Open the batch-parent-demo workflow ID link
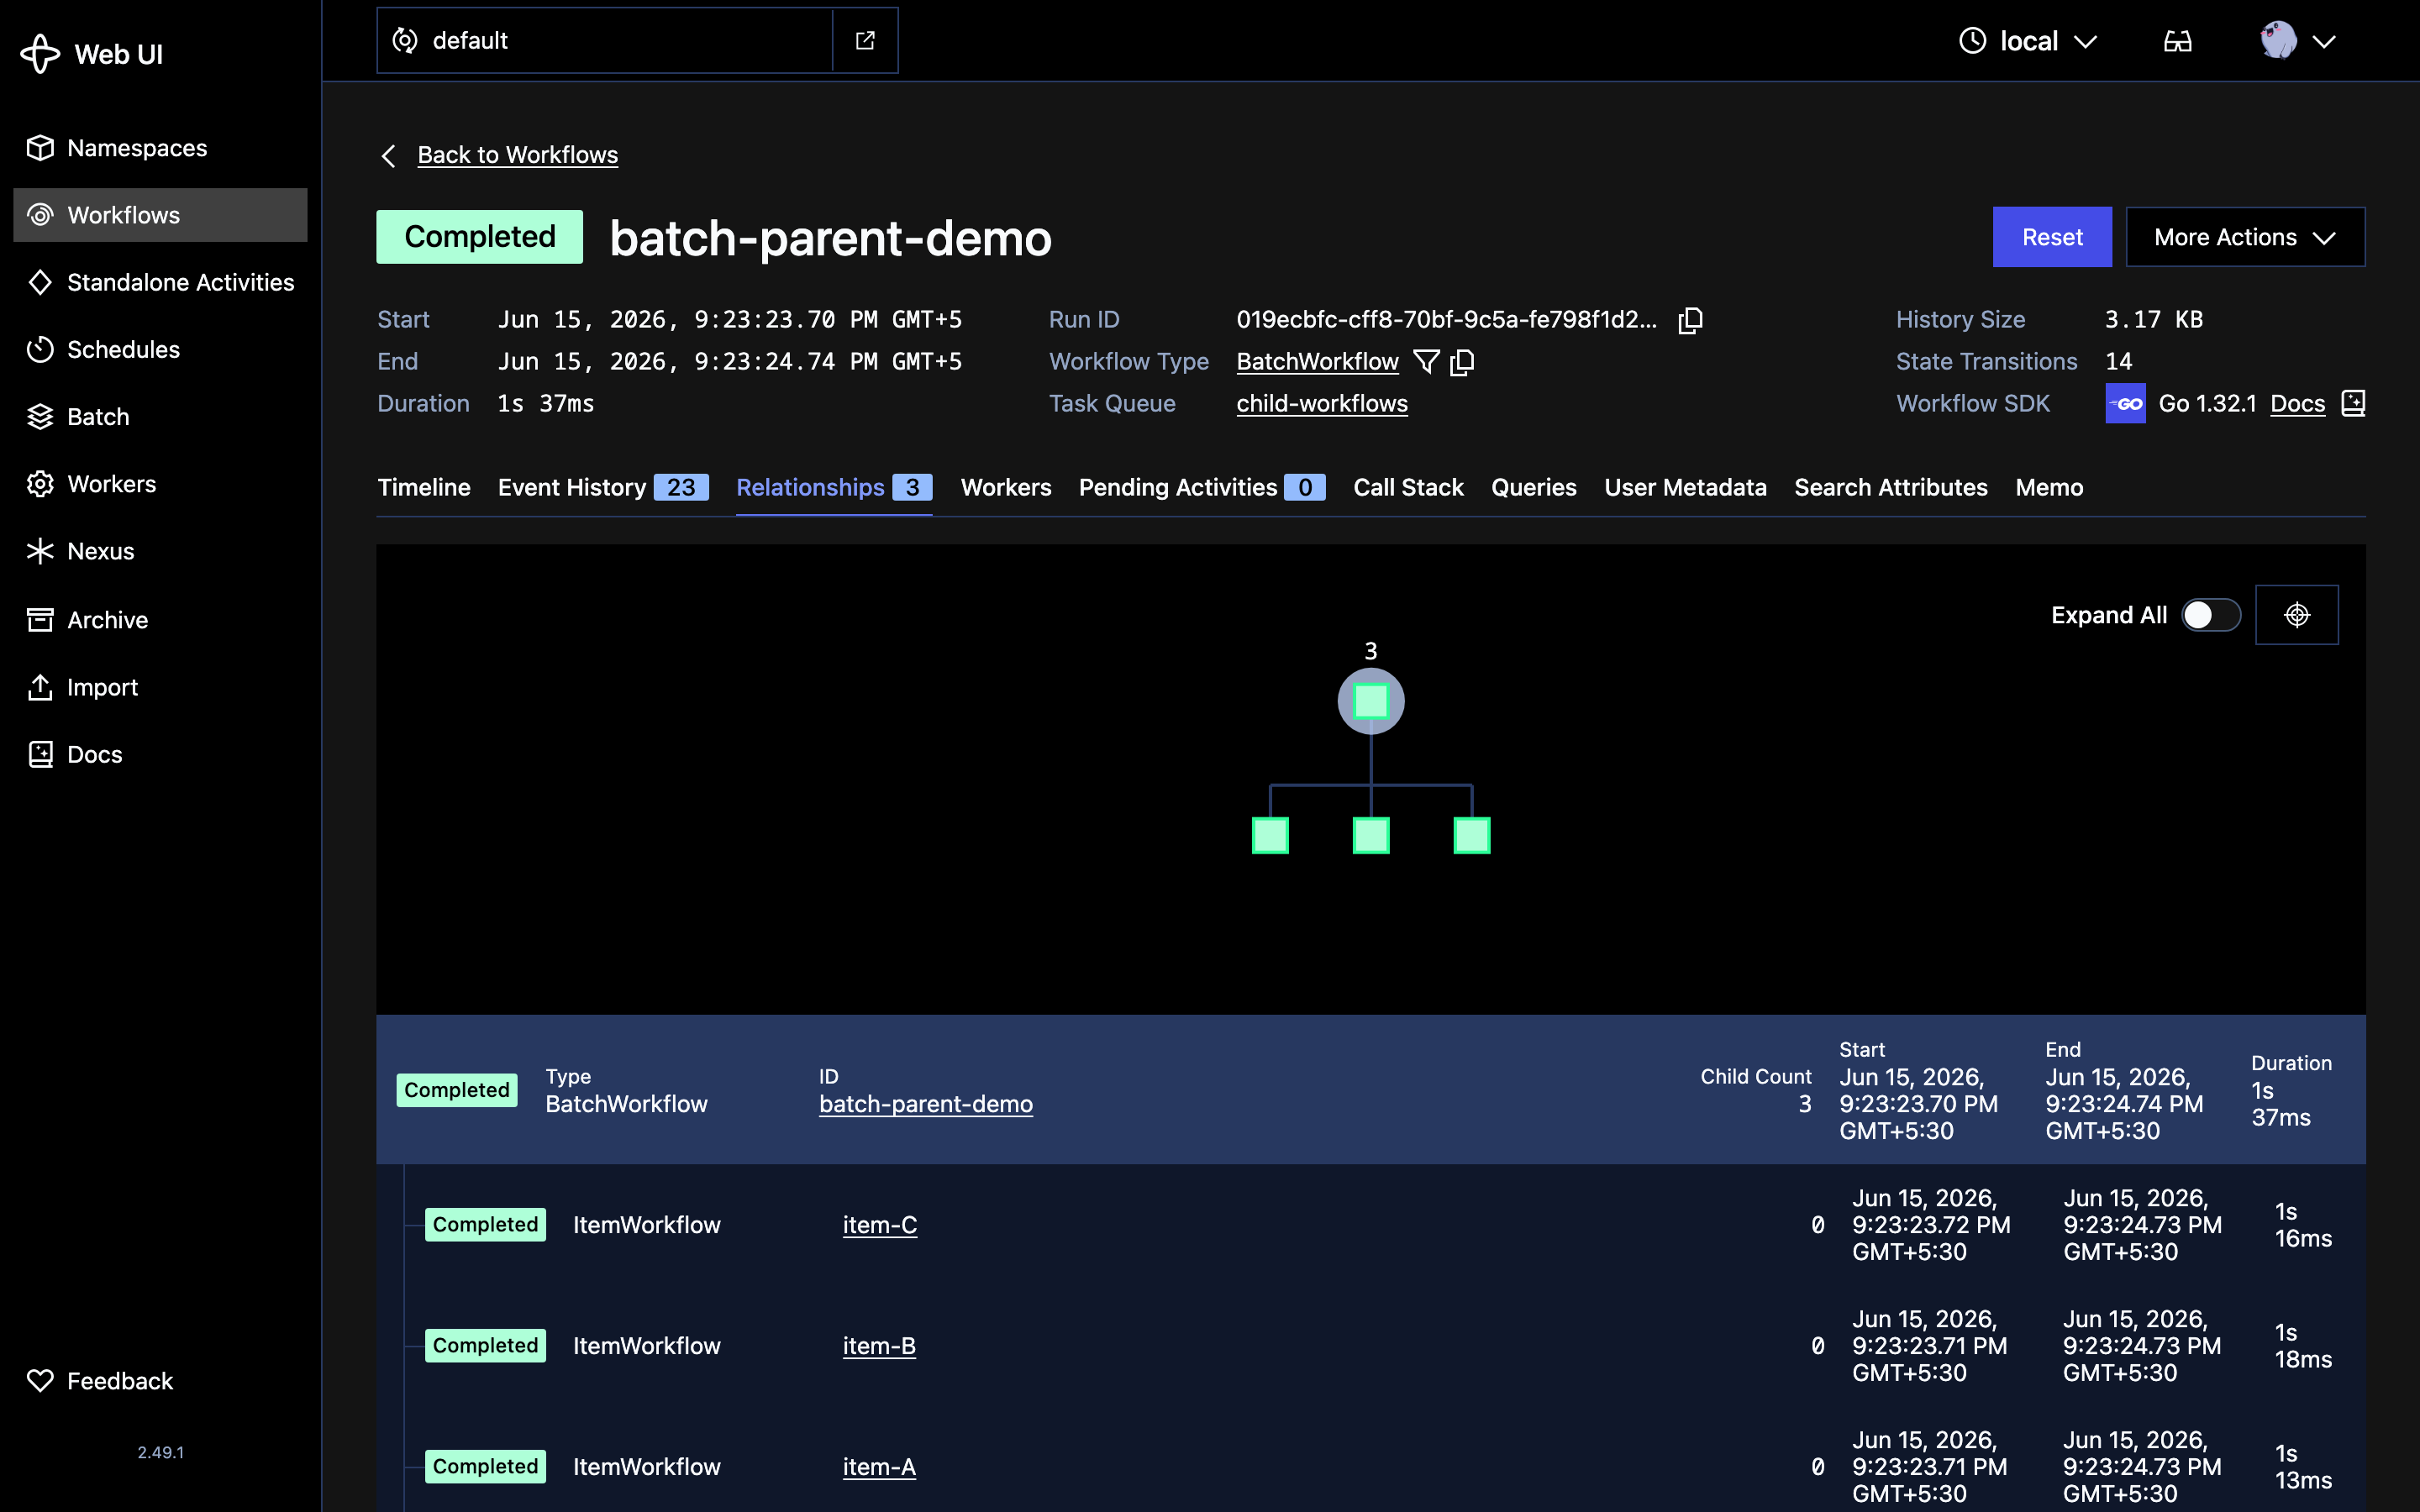Image resolution: width=2420 pixels, height=1512 pixels. click(x=926, y=1104)
